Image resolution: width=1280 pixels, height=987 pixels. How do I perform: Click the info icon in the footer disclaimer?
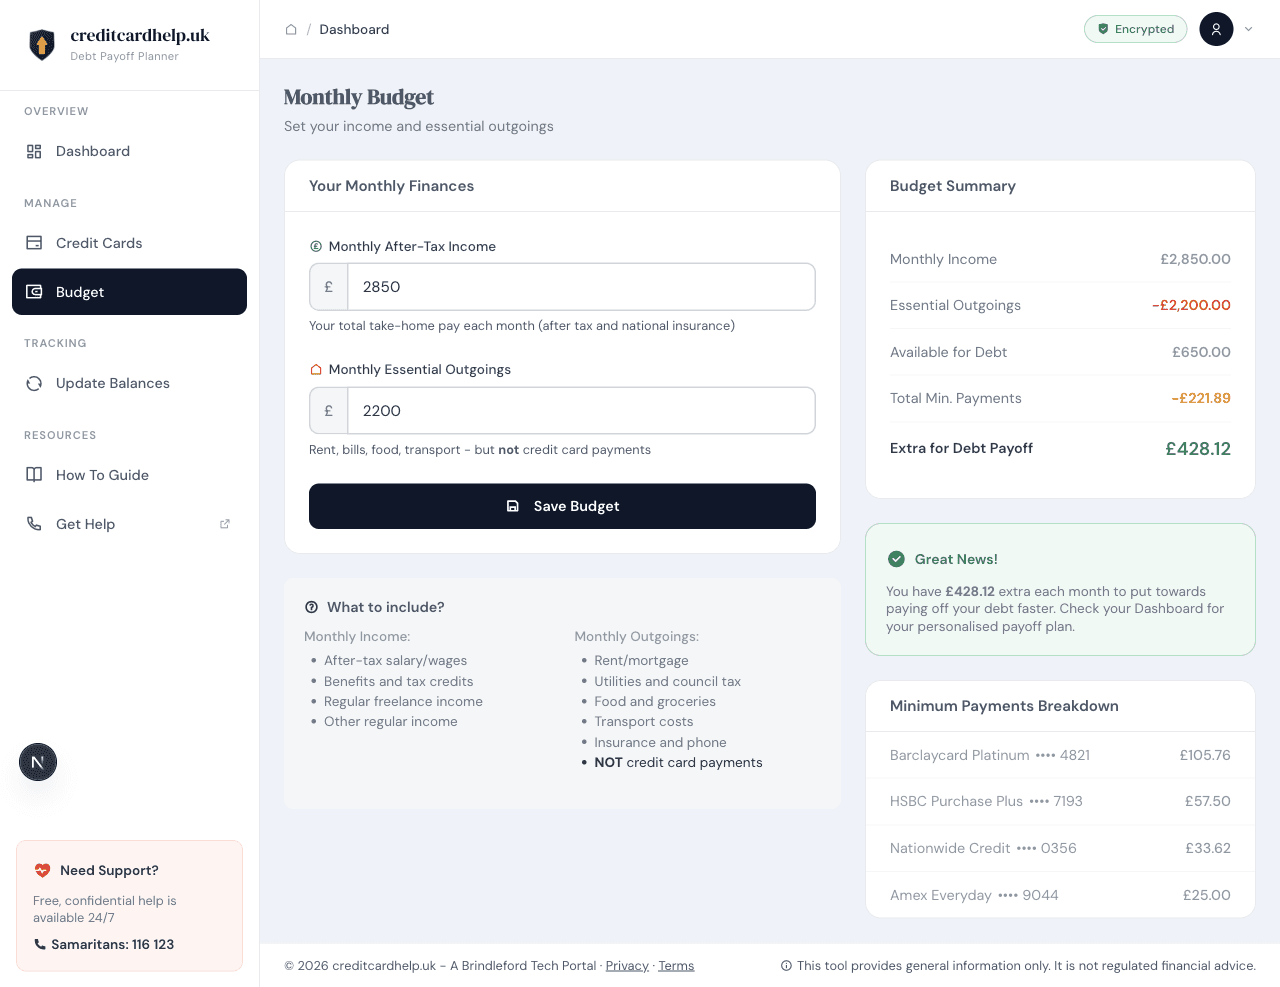coord(786,966)
